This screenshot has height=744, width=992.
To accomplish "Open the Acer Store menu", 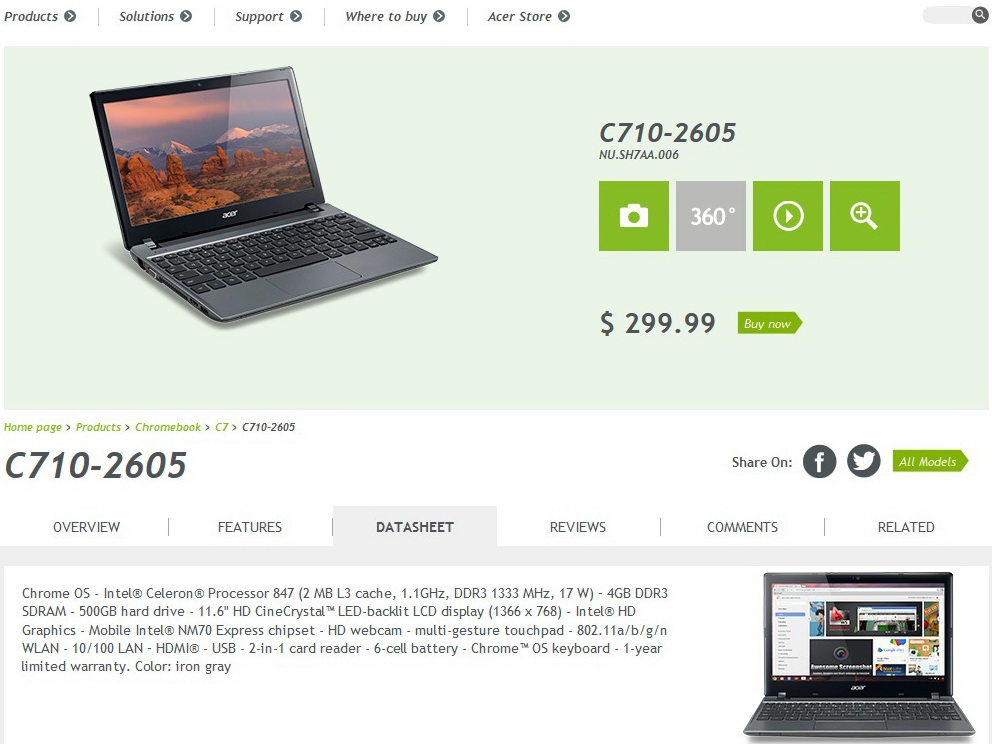I will point(528,16).
